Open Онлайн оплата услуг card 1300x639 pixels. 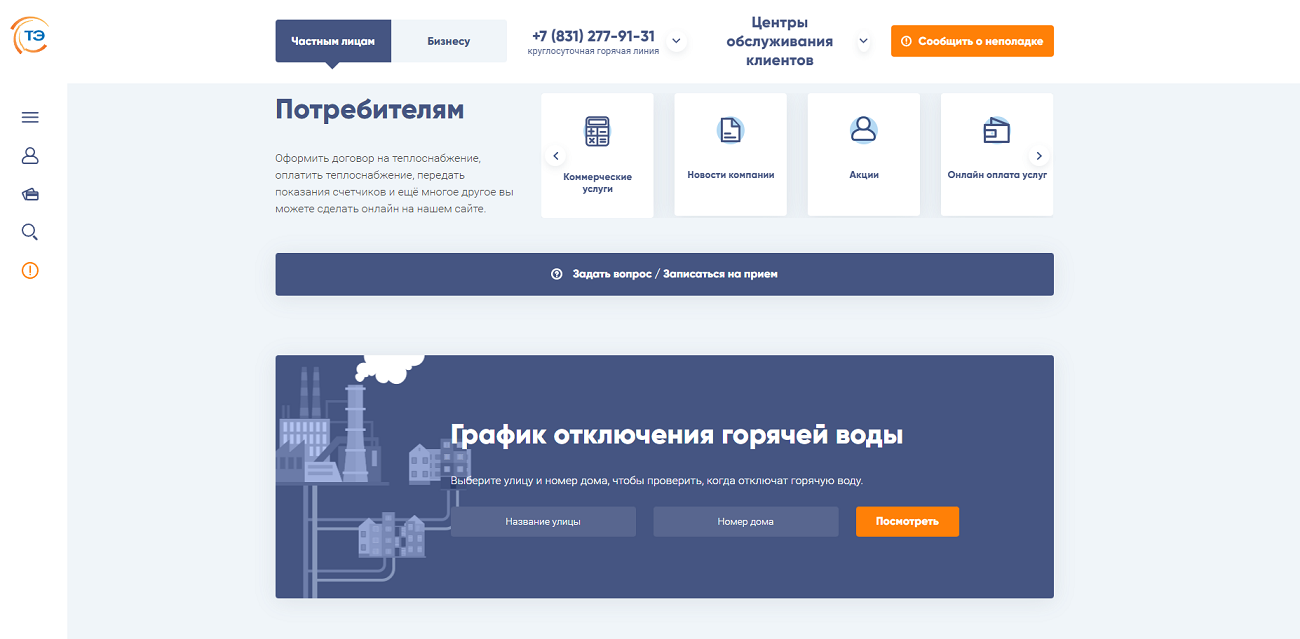click(x=996, y=155)
